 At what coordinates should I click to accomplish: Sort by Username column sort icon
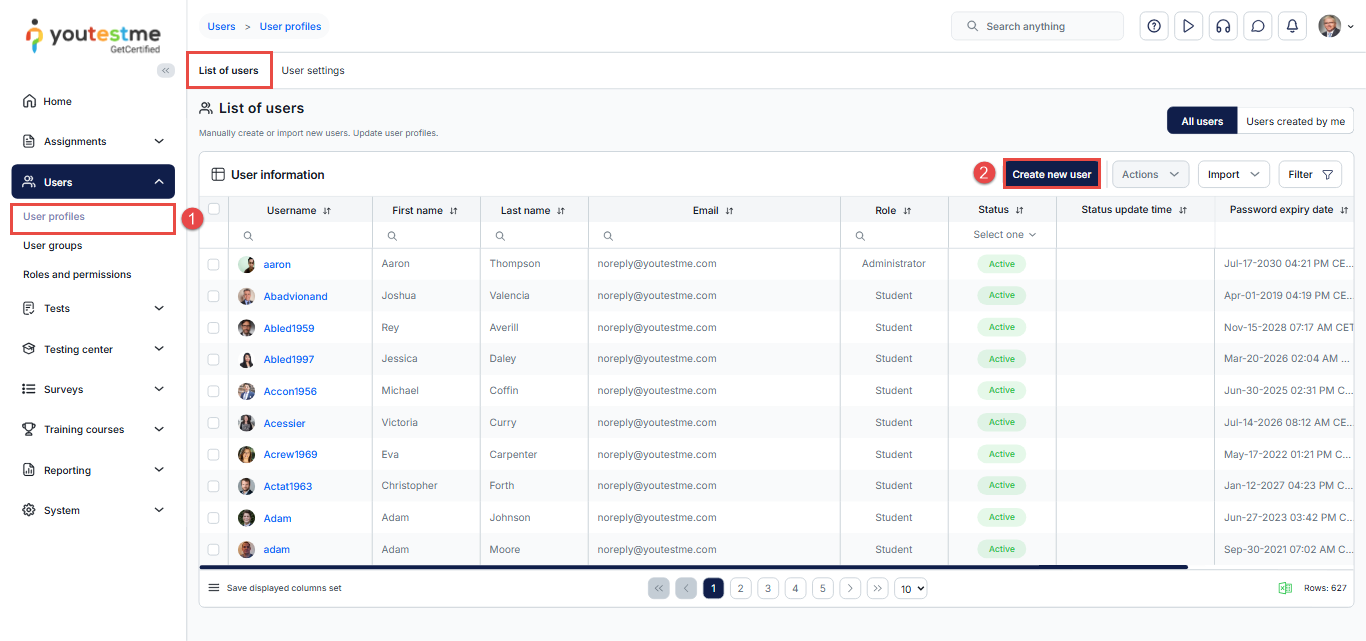coord(327,211)
